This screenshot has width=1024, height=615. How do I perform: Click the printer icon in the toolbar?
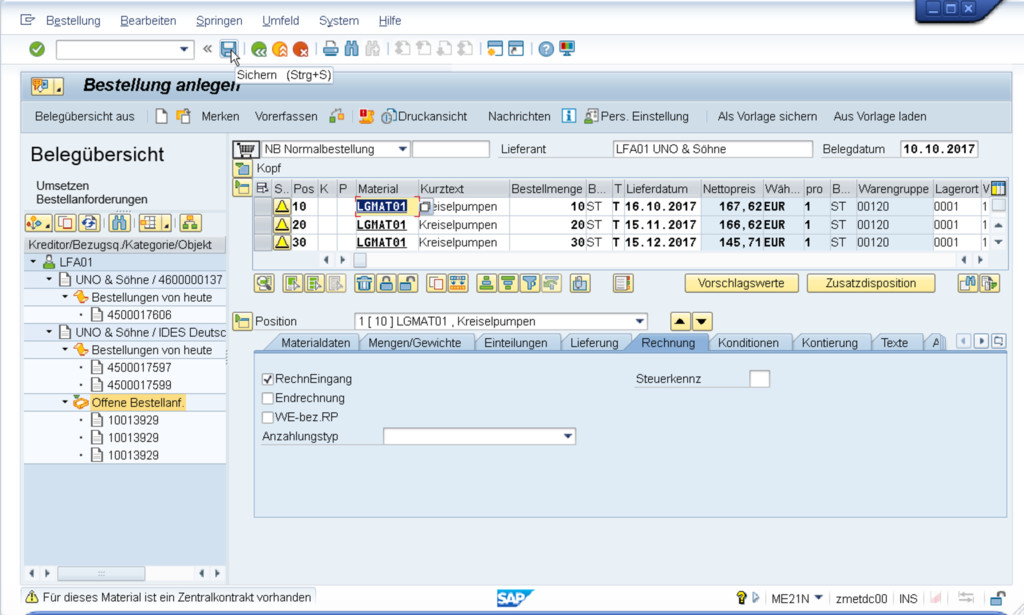[x=330, y=49]
